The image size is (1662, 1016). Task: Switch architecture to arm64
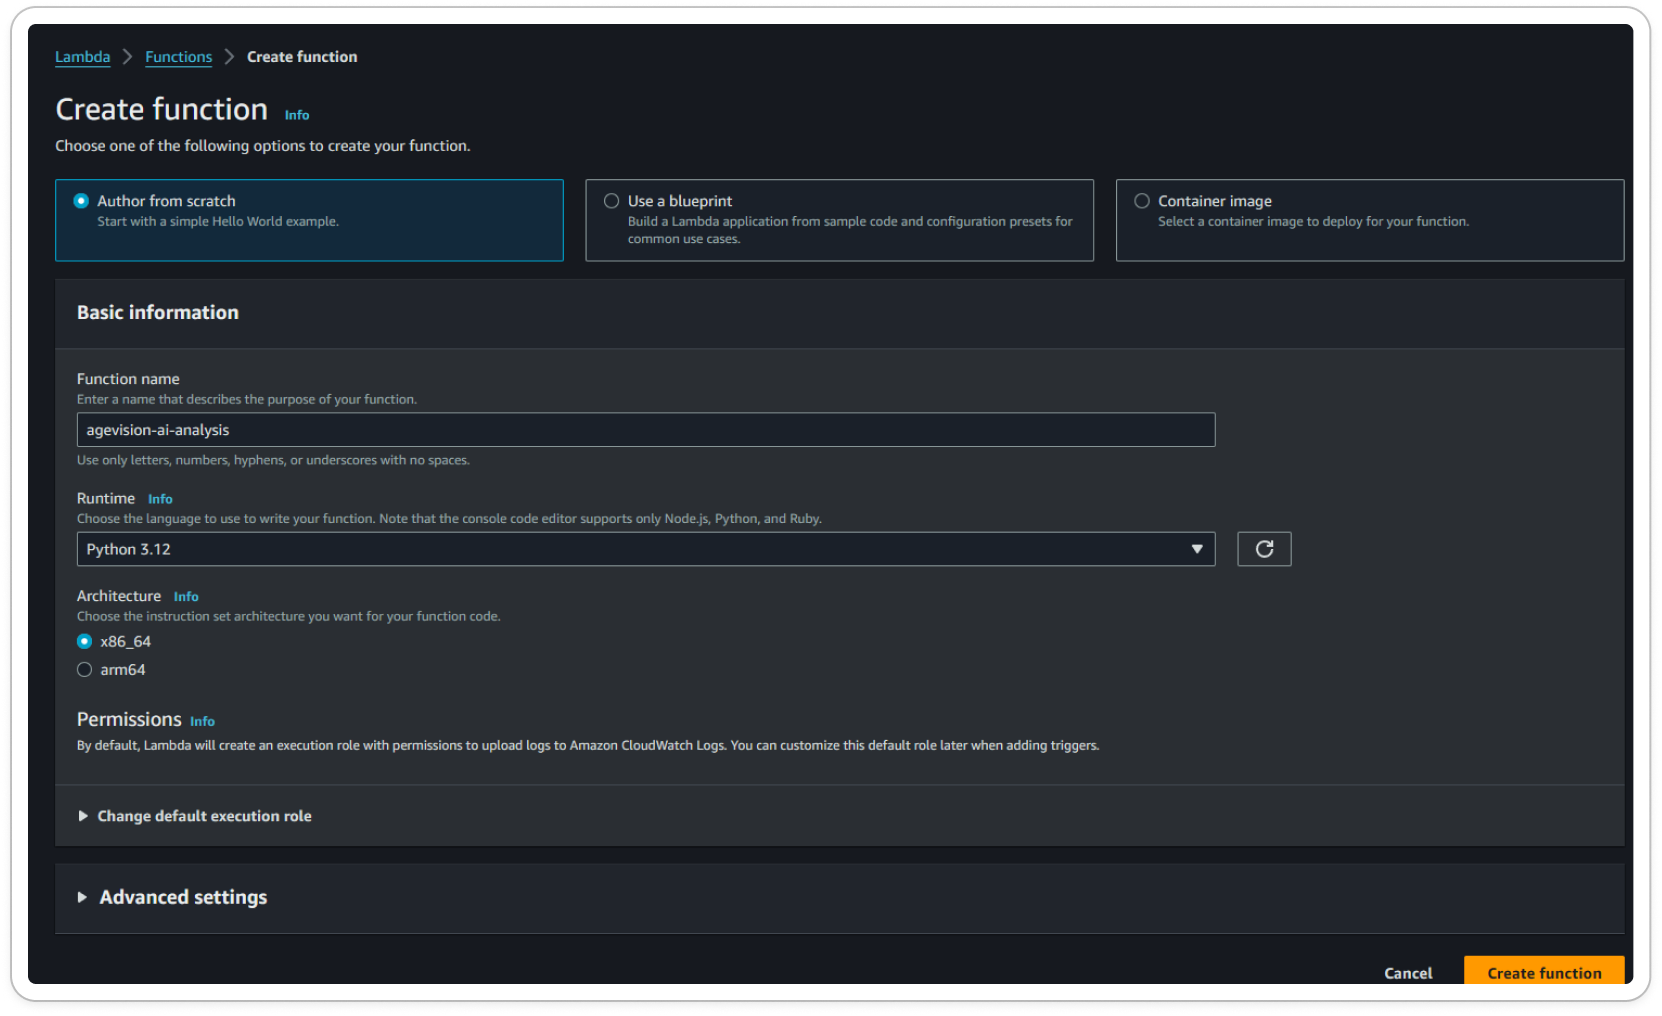(x=84, y=669)
